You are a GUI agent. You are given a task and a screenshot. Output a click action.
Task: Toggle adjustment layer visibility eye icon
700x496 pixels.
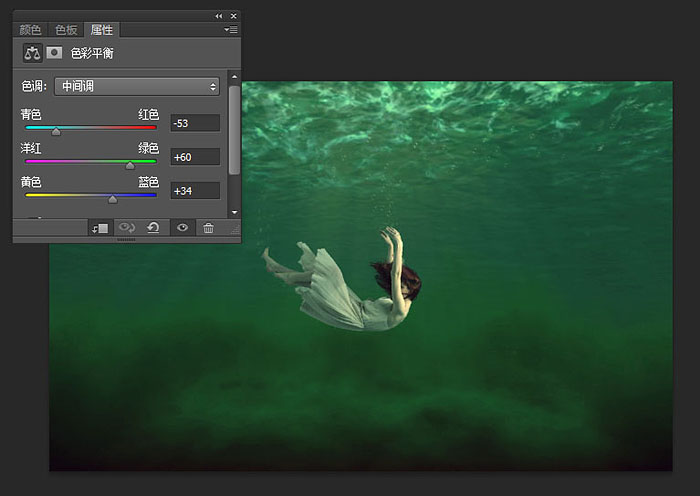click(182, 228)
